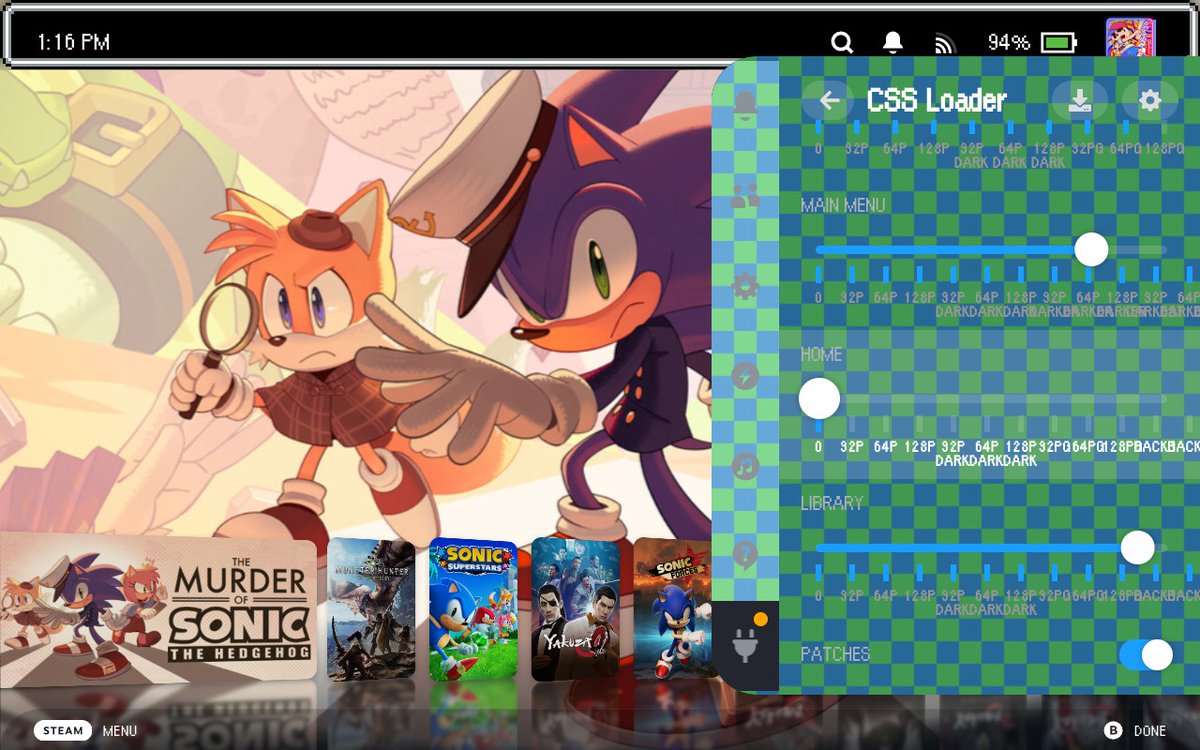Click the LIBRARY label
Screen dimensions: 1200x750
coord(832,503)
